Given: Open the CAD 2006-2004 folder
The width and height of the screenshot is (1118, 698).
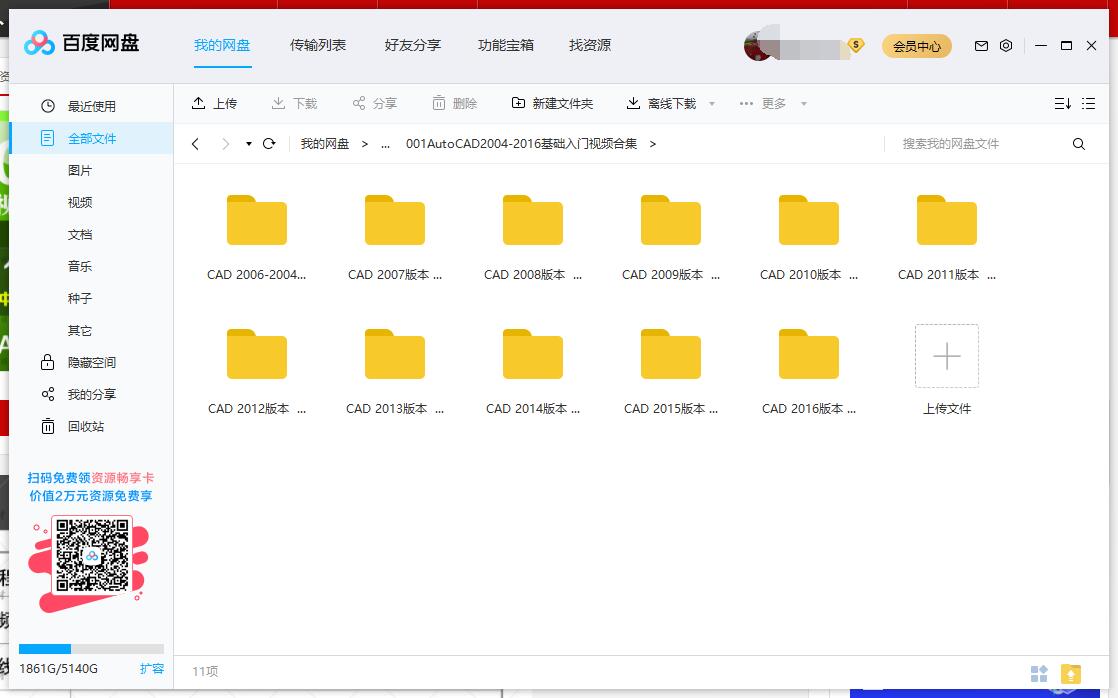Looking at the screenshot, I should tap(257, 220).
